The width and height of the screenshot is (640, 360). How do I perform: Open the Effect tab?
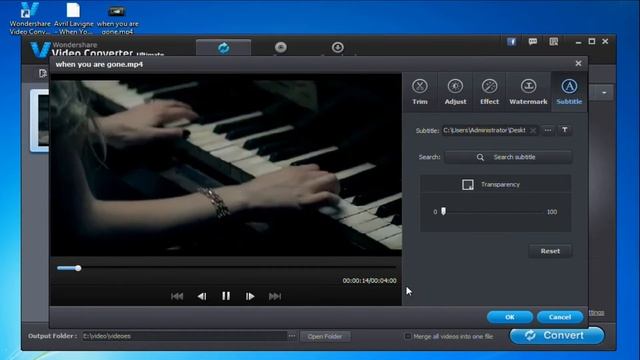489,92
